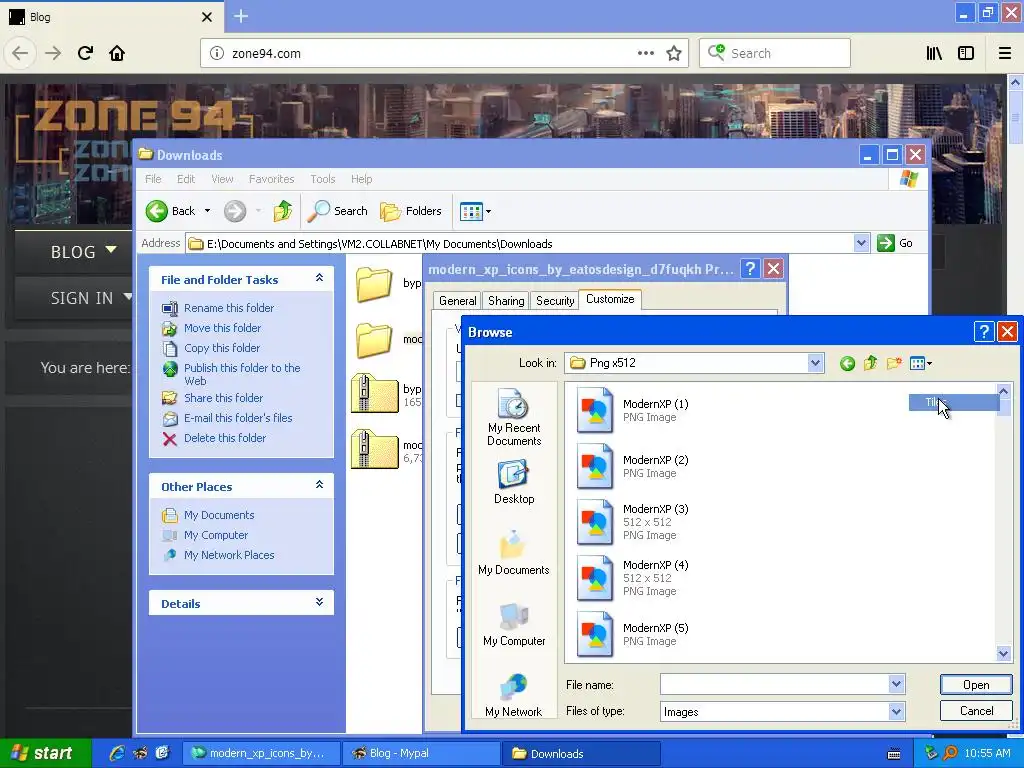The width and height of the screenshot is (1024, 768).
Task: Toggle the browser sidebar icon
Action: (x=966, y=54)
